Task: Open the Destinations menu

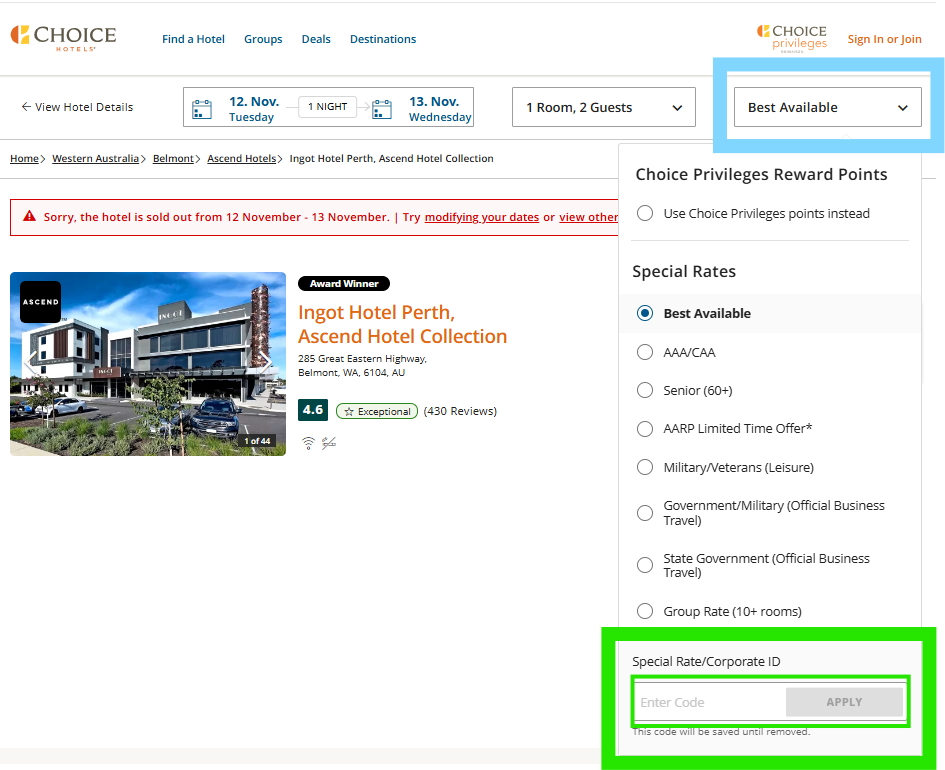Action: (383, 39)
